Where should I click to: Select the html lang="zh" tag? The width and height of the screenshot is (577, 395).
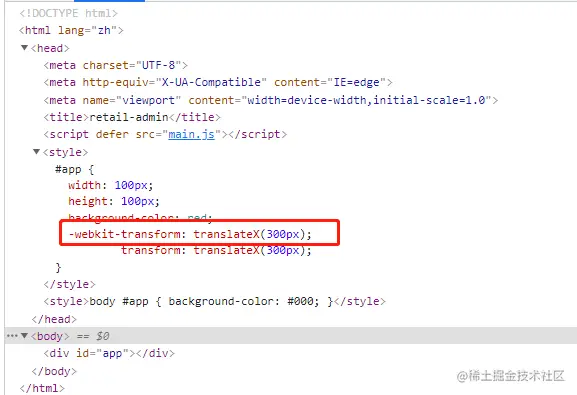(71, 30)
